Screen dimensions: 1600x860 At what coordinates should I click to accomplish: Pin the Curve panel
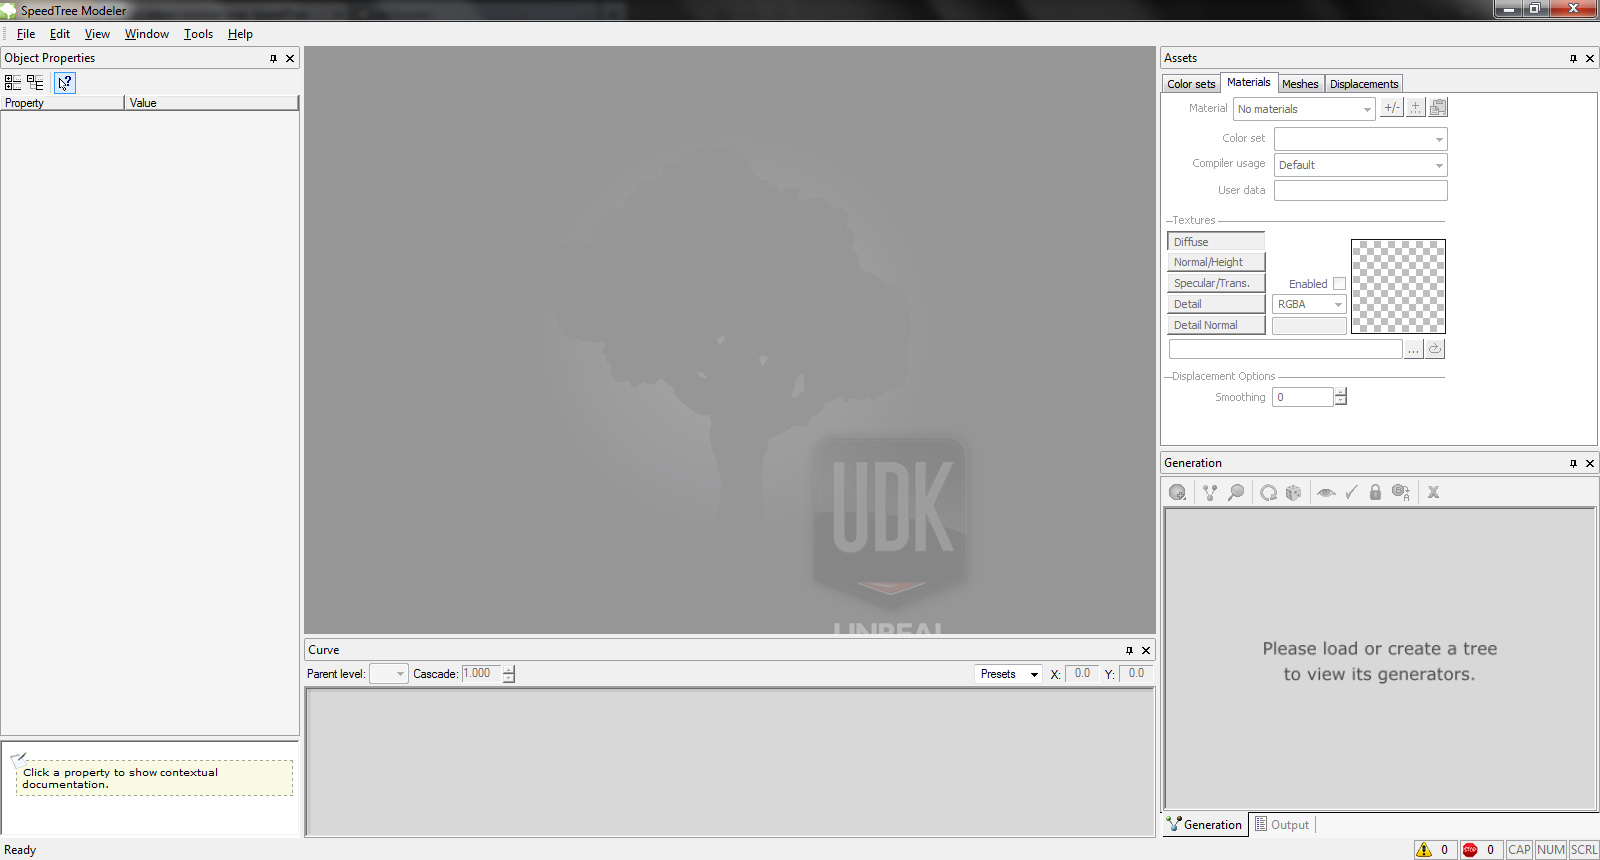coord(1129,650)
